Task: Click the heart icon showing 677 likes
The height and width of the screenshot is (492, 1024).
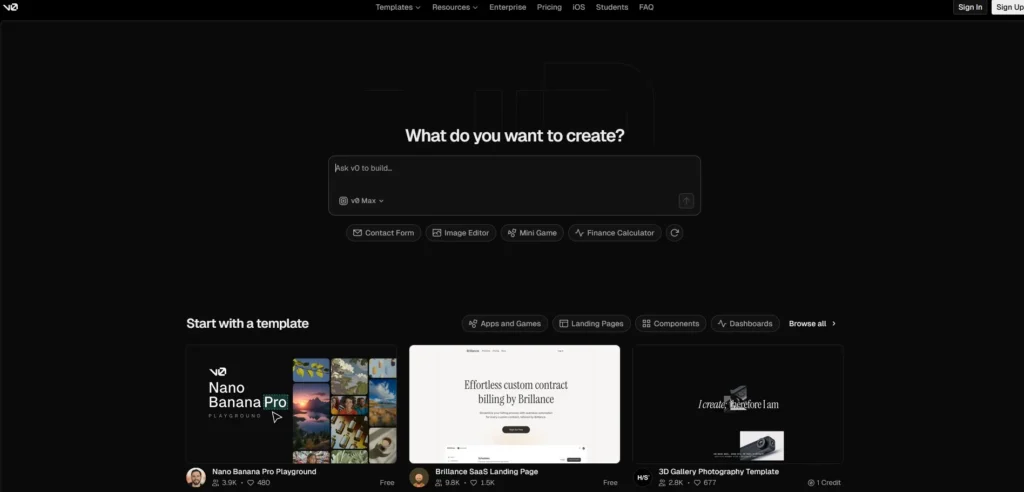Action: pyautogui.click(x=697, y=483)
